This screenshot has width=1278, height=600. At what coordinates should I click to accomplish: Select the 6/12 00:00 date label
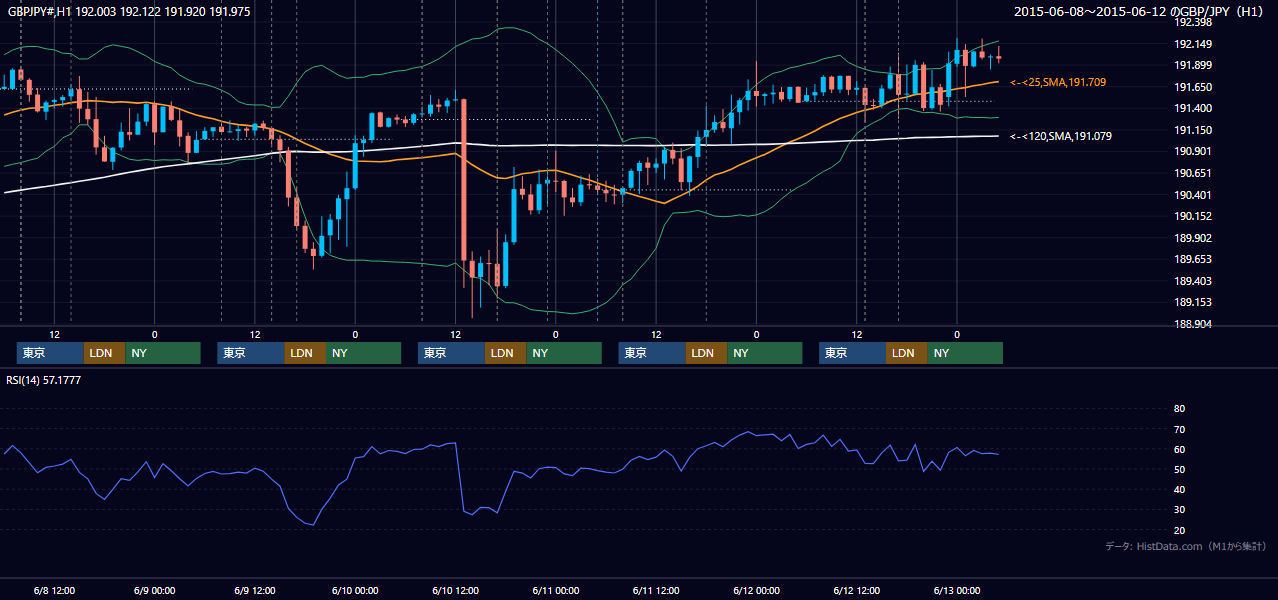755,591
